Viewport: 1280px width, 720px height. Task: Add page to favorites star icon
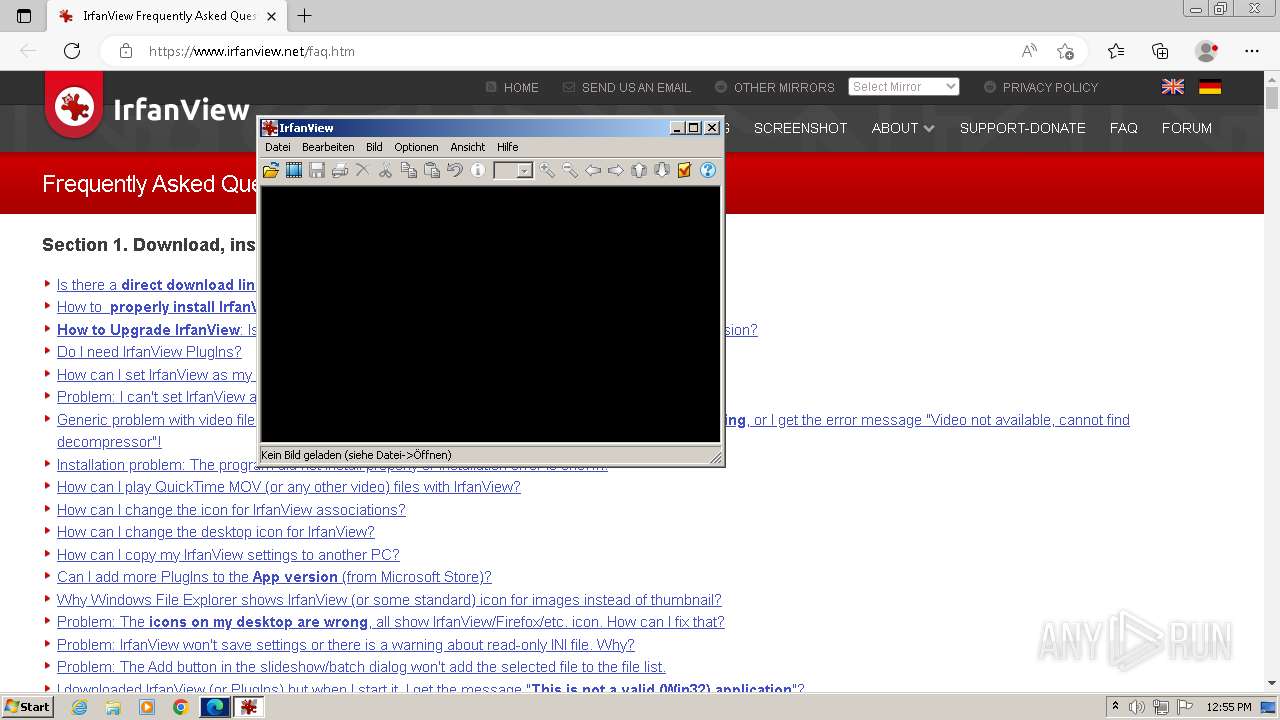tap(1065, 51)
